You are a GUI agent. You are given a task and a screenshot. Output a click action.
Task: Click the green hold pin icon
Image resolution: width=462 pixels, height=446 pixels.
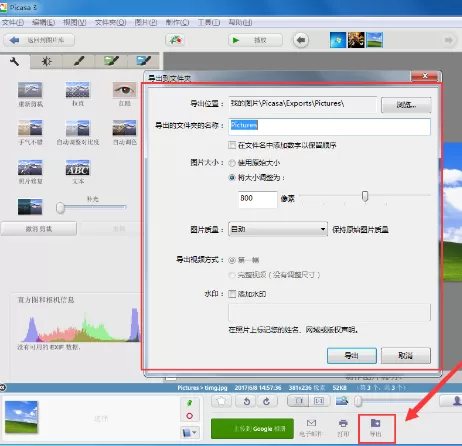click(189, 403)
